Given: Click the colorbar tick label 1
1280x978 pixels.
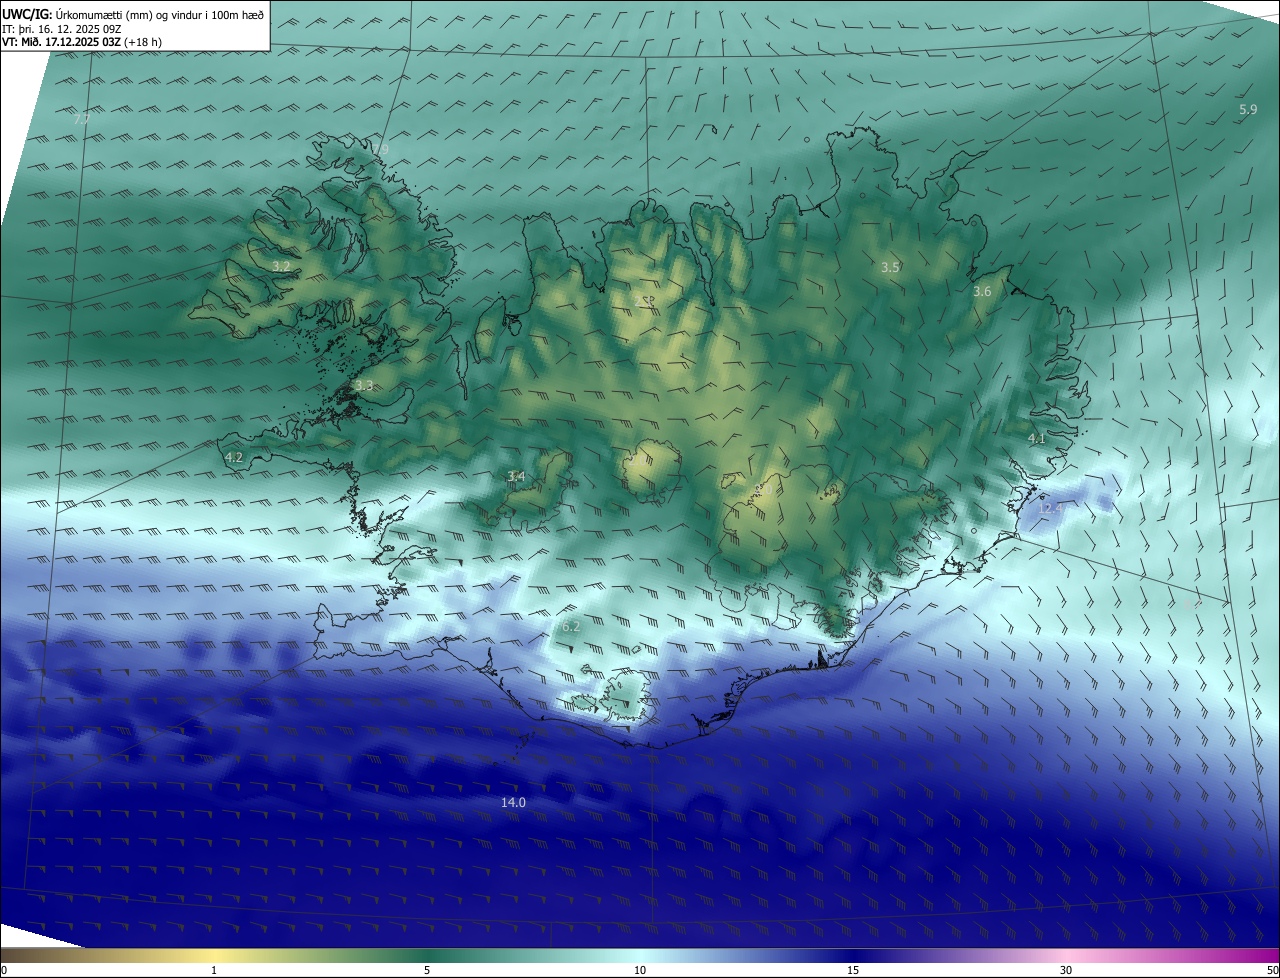Looking at the screenshot, I should coord(214,970).
